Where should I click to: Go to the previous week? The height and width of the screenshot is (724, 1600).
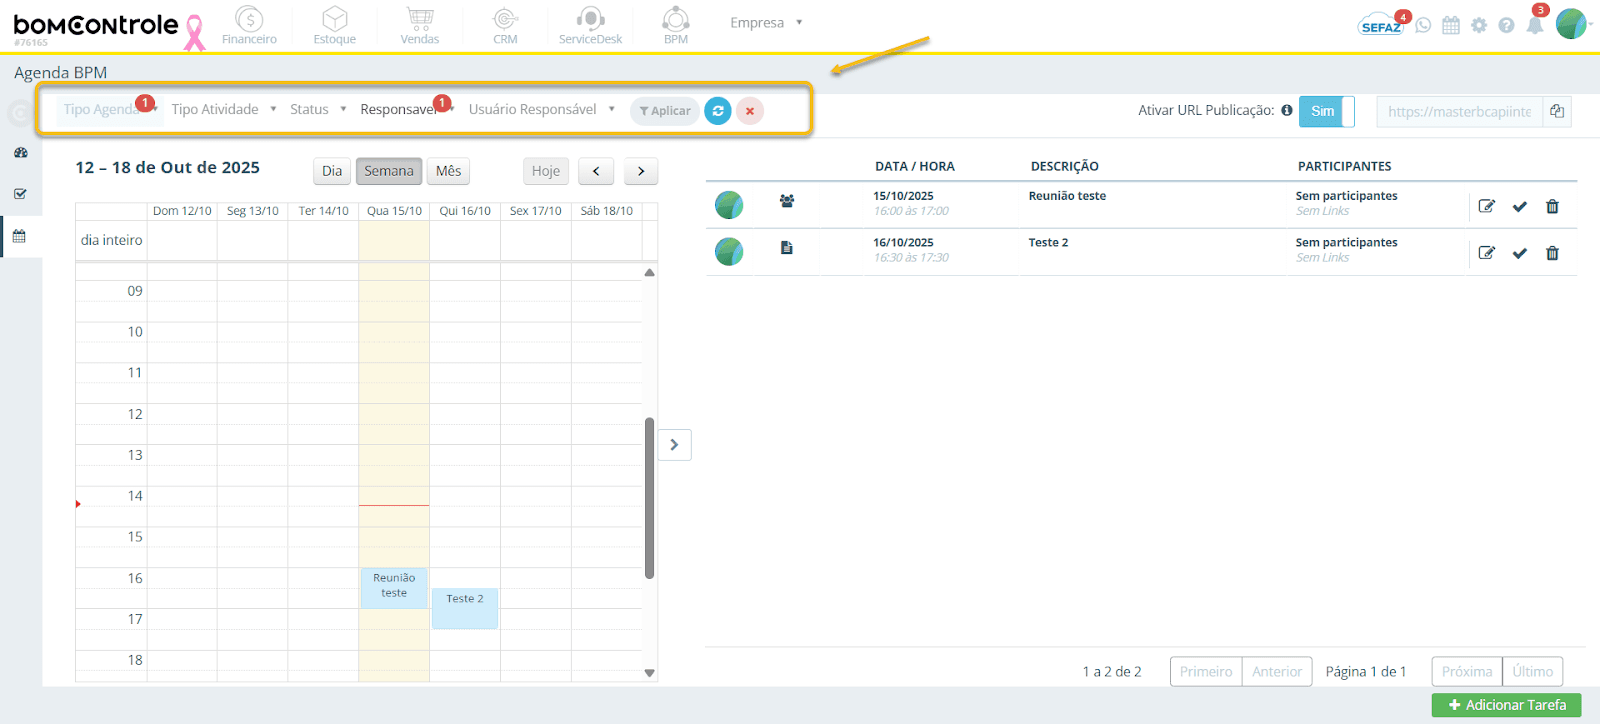(596, 171)
